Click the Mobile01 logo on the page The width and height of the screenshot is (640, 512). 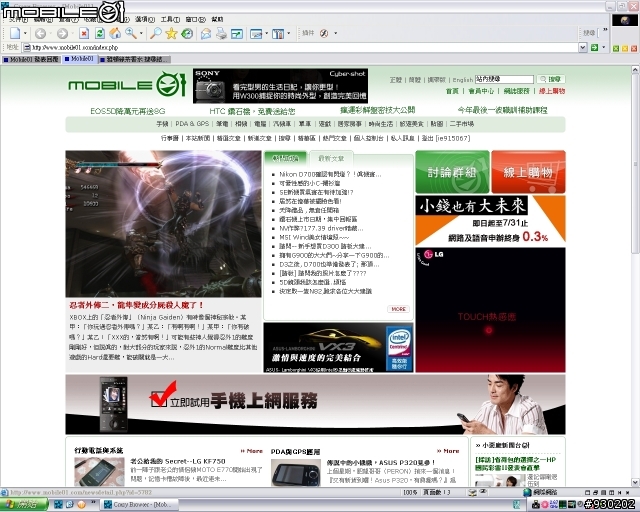coord(127,85)
